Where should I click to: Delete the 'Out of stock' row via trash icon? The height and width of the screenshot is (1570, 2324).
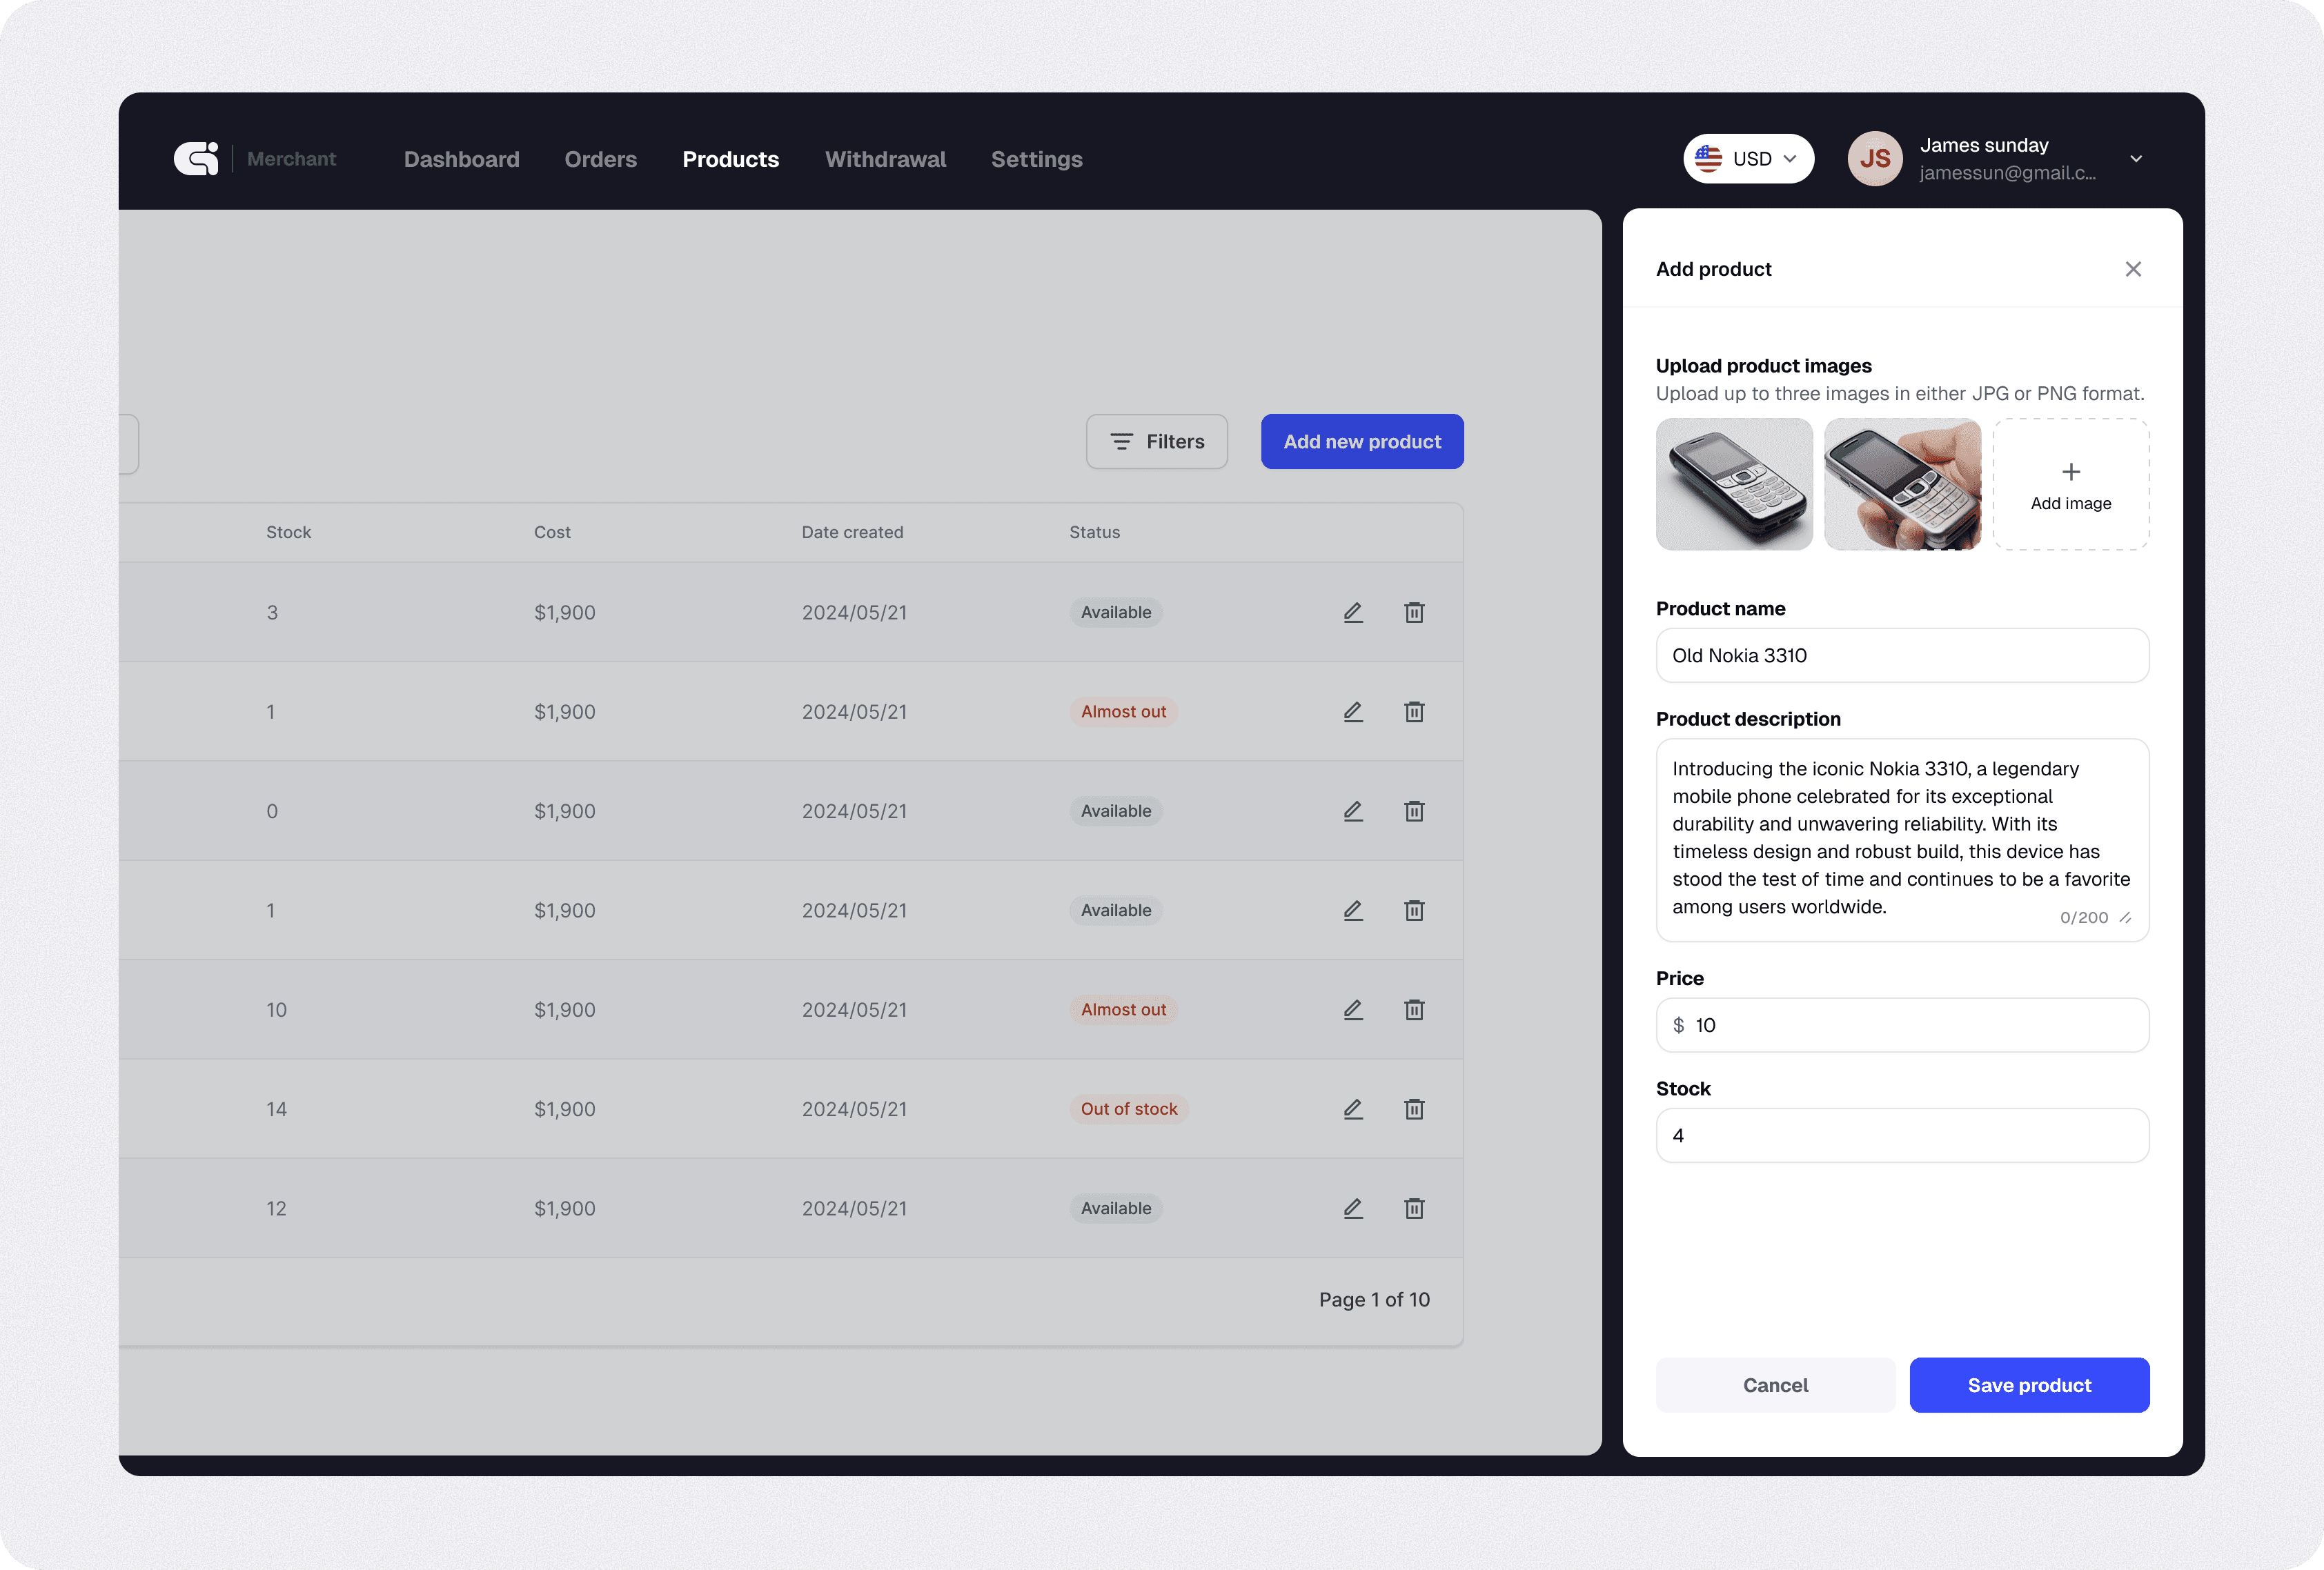[x=1414, y=1109]
